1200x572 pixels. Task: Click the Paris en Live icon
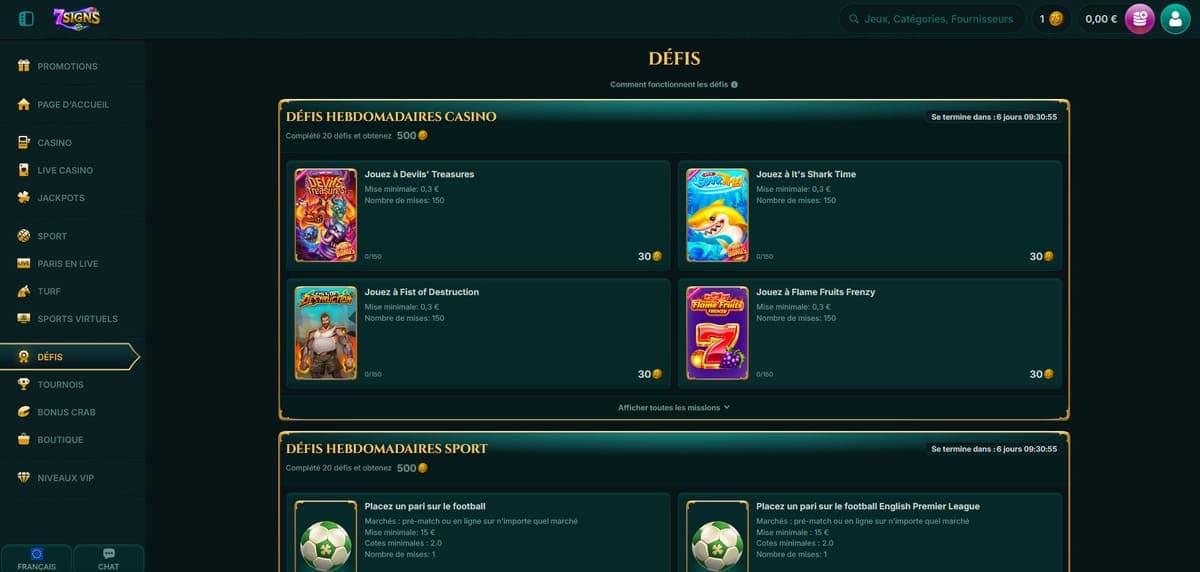tap(24, 264)
